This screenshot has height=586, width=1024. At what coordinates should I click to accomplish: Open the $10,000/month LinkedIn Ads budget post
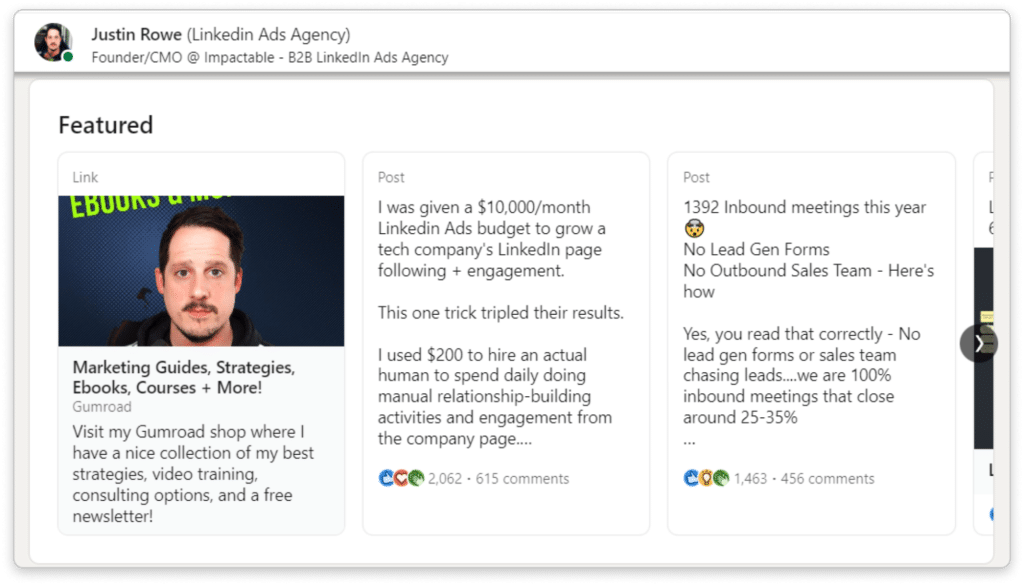500,323
